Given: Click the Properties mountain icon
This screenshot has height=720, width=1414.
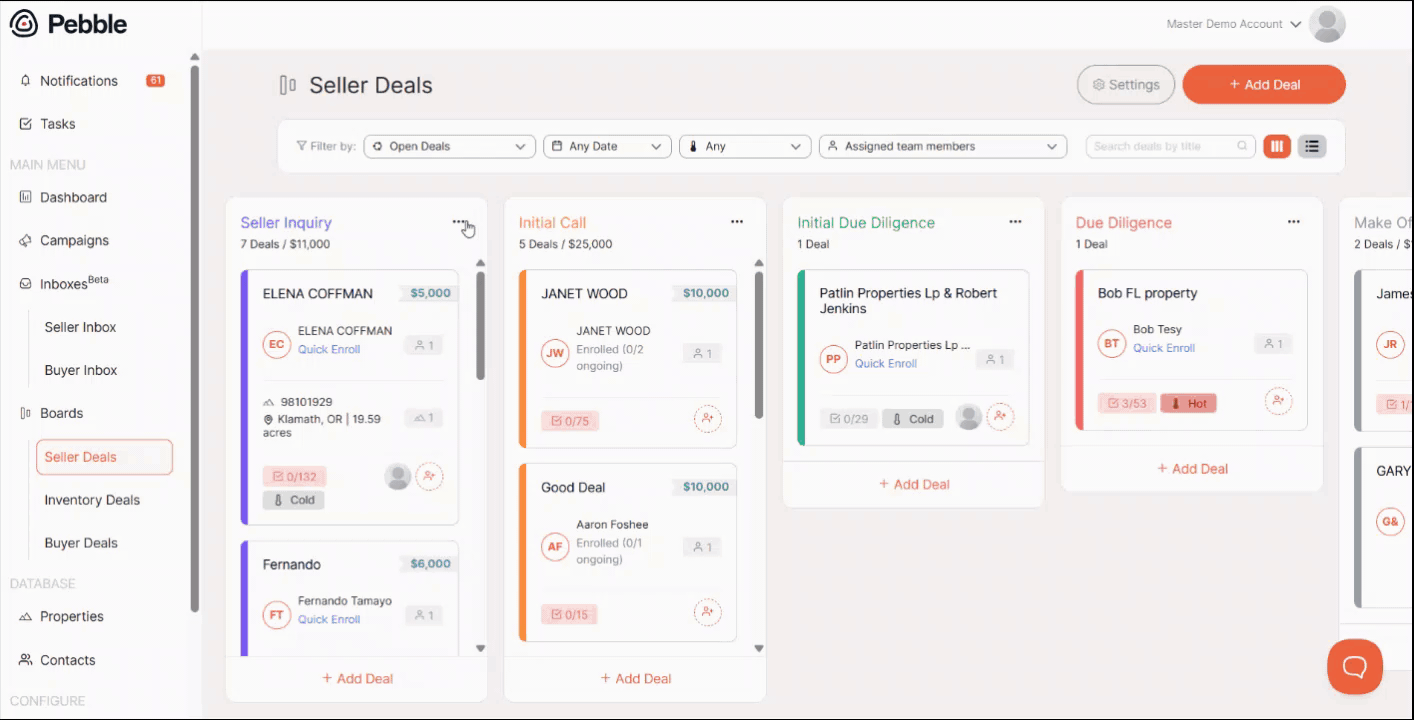Looking at the screenshot, I should pos(26,617).
